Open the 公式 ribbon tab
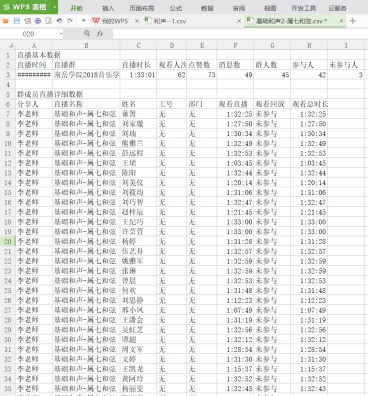368x396 pixels. (176, 8)
